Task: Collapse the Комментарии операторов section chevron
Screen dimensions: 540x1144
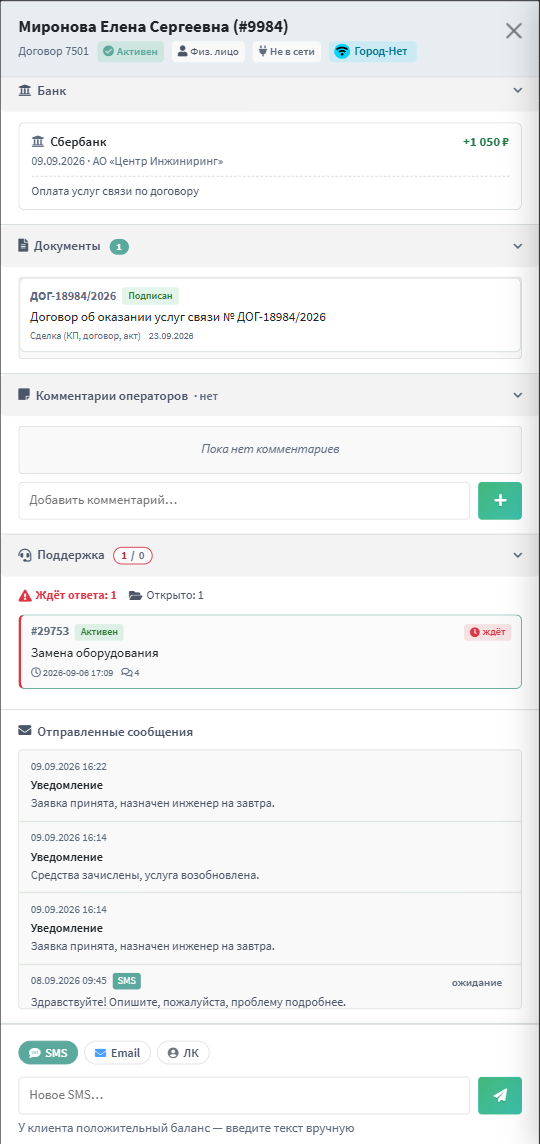Action: coord(517,395)
